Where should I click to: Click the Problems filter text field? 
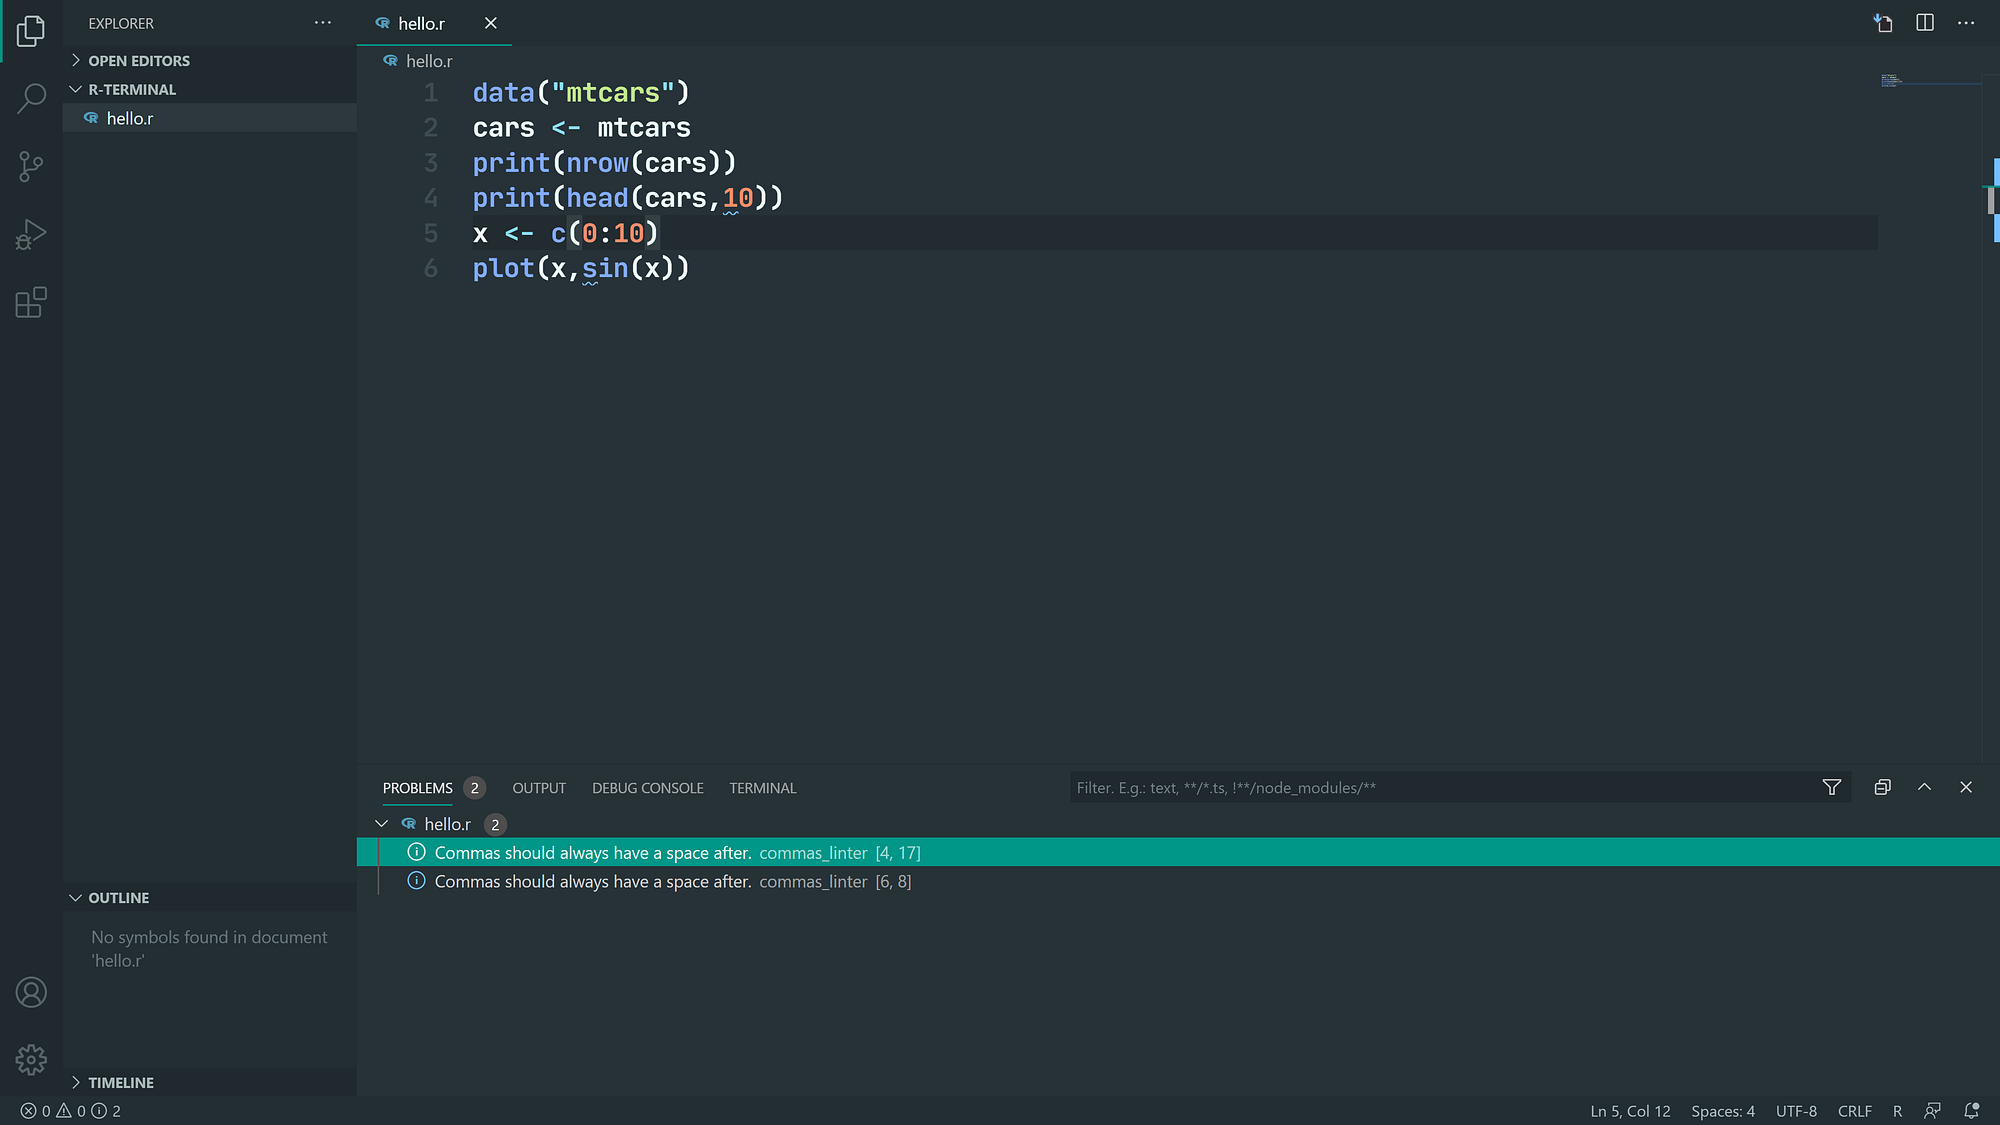[1400, 787]
